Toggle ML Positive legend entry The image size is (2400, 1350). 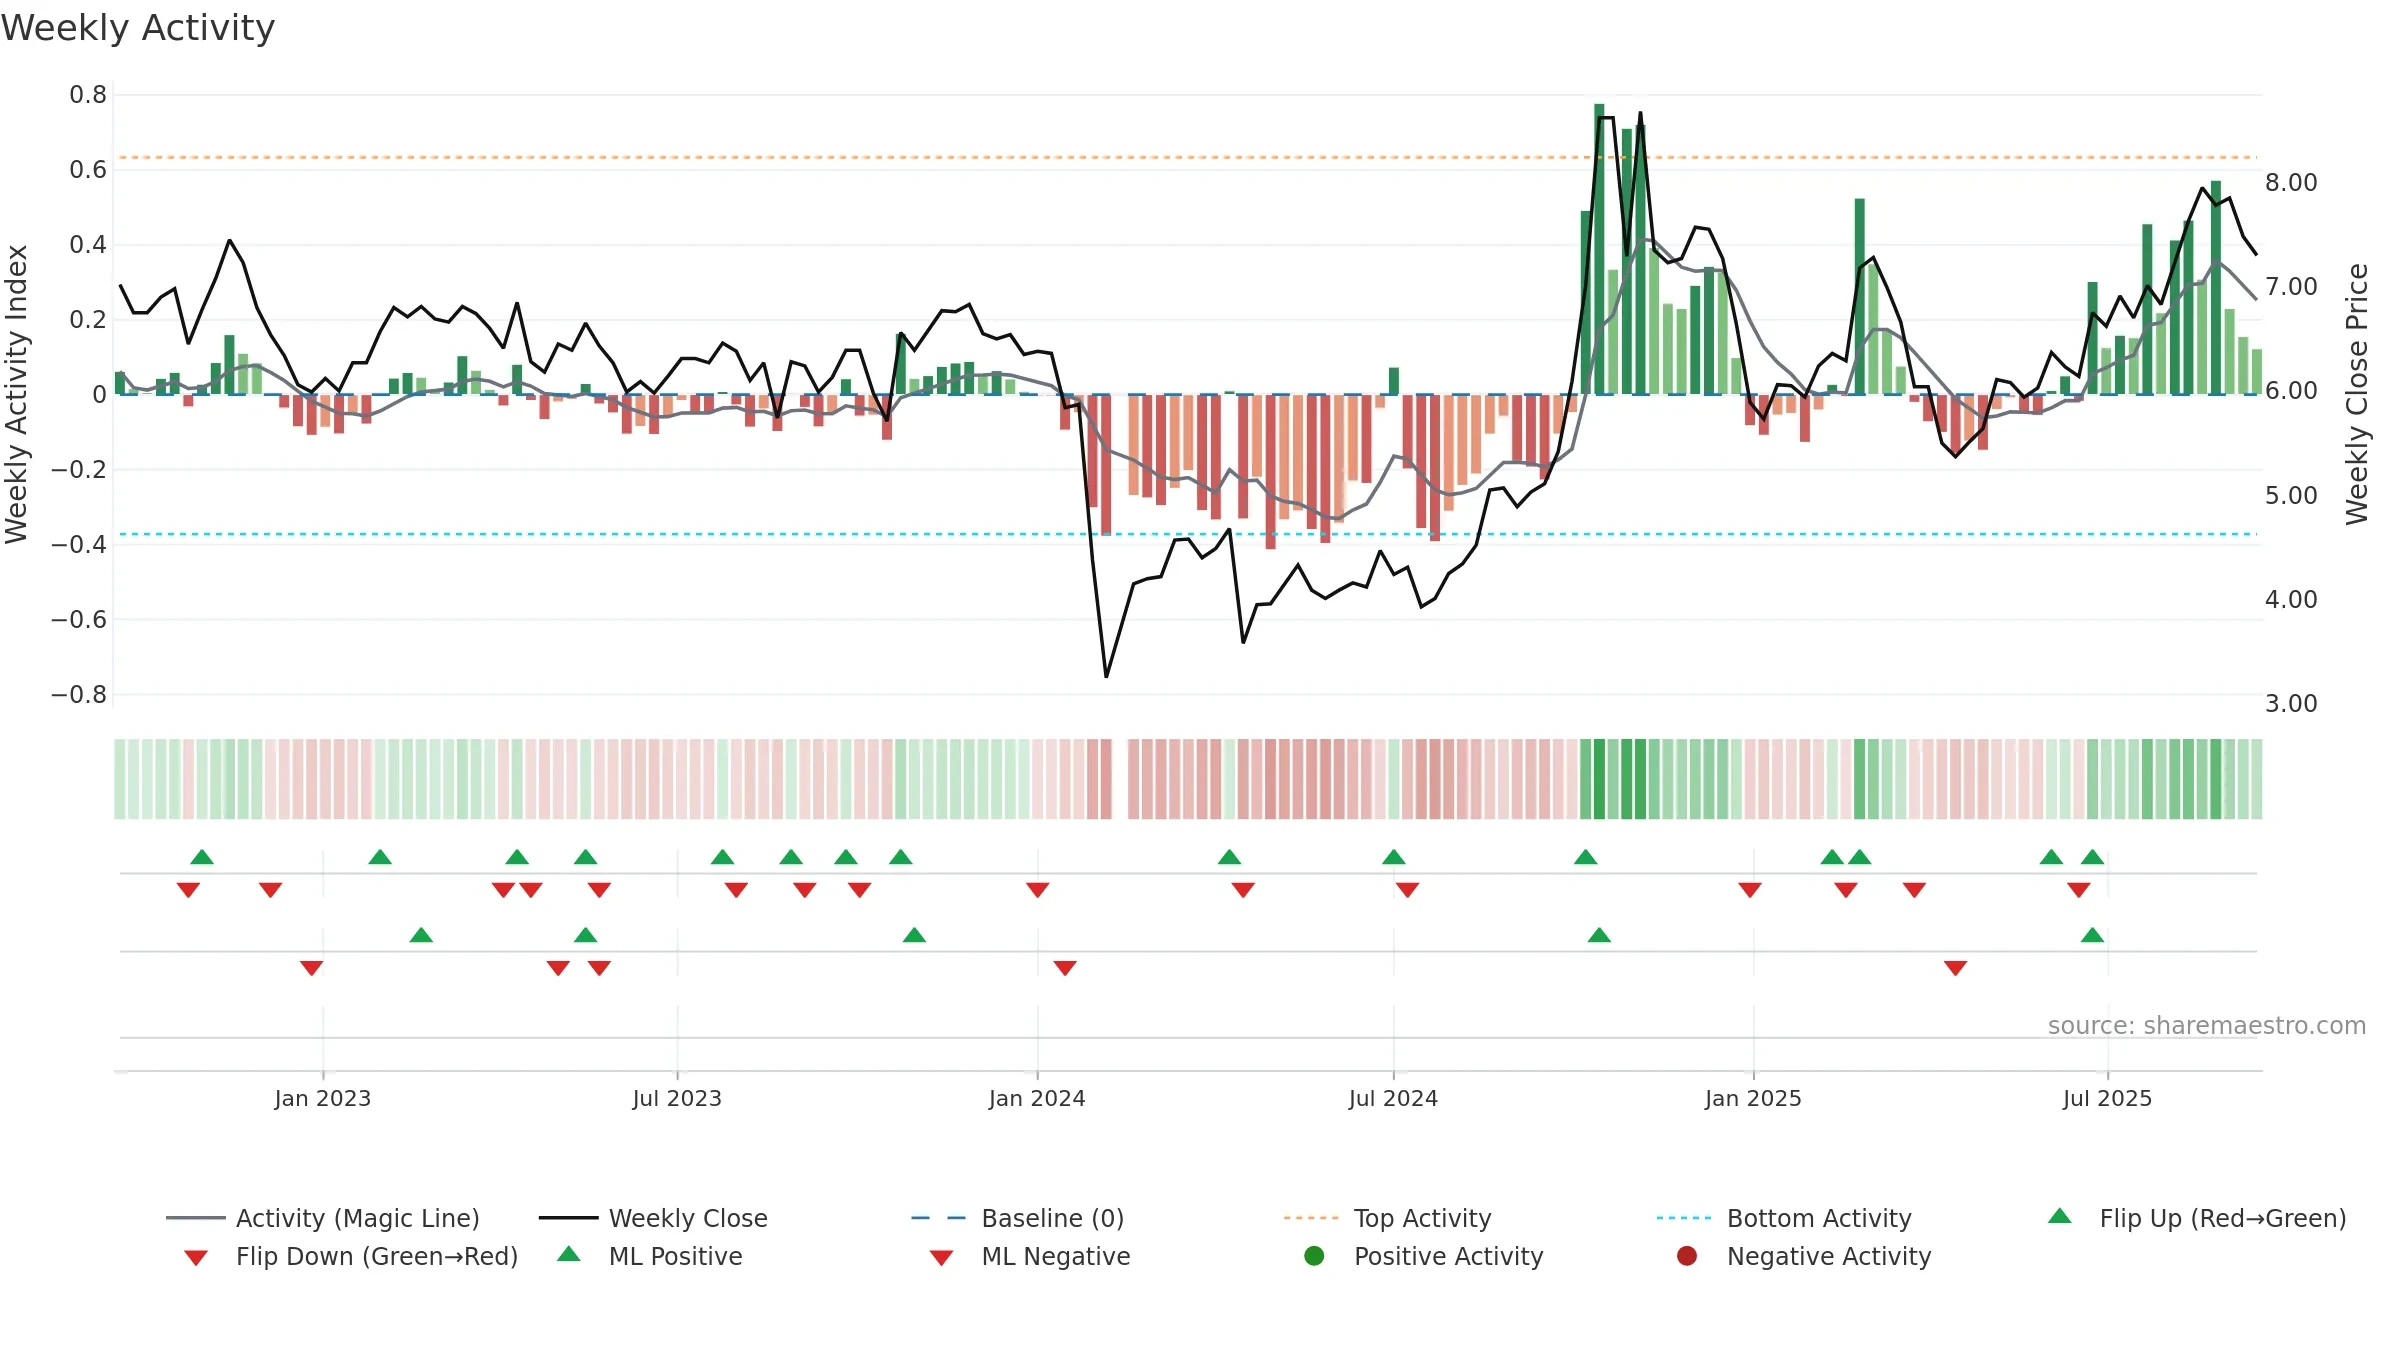[x=650, y=1256]
